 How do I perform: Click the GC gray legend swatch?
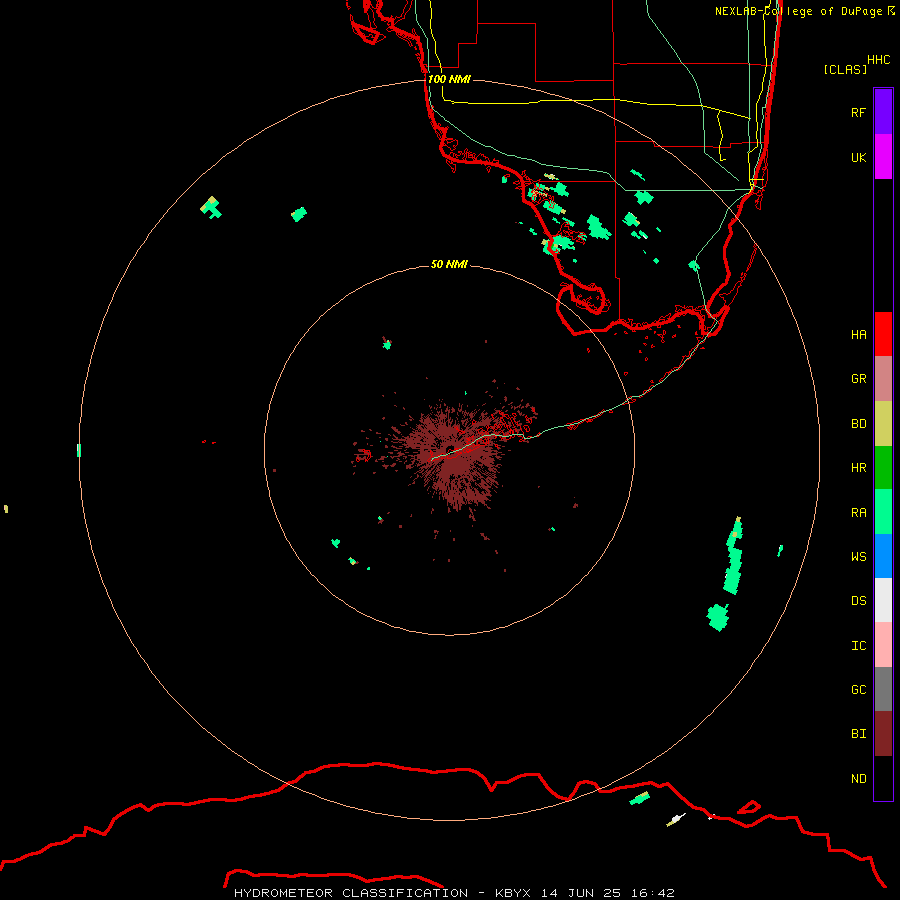(883, 689)
